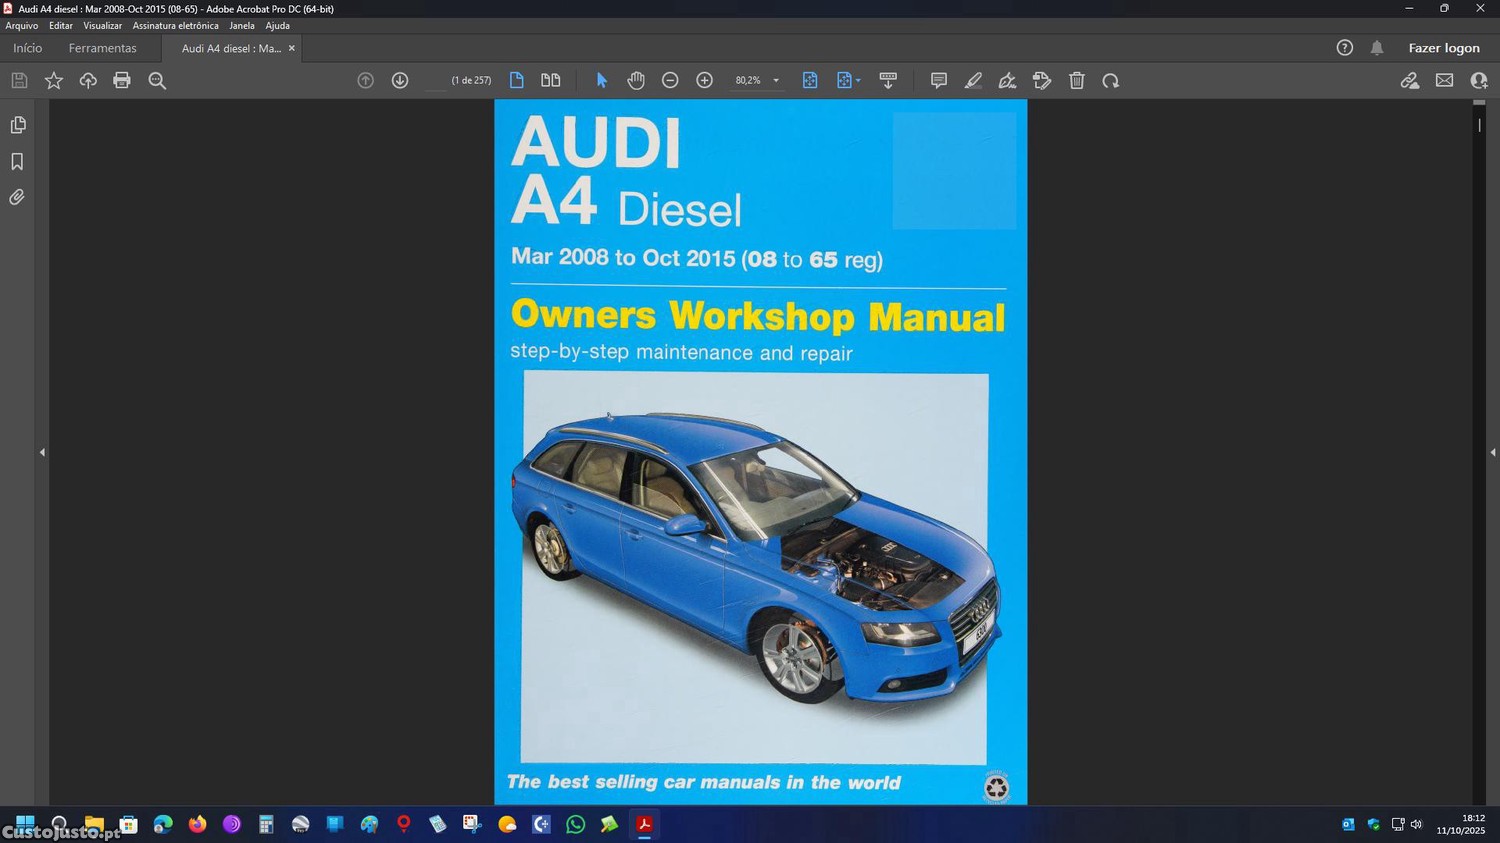The width and height of the screenshot is (1500, 843).
Task: Click the add comment note icon
Action: coord(938,81)
